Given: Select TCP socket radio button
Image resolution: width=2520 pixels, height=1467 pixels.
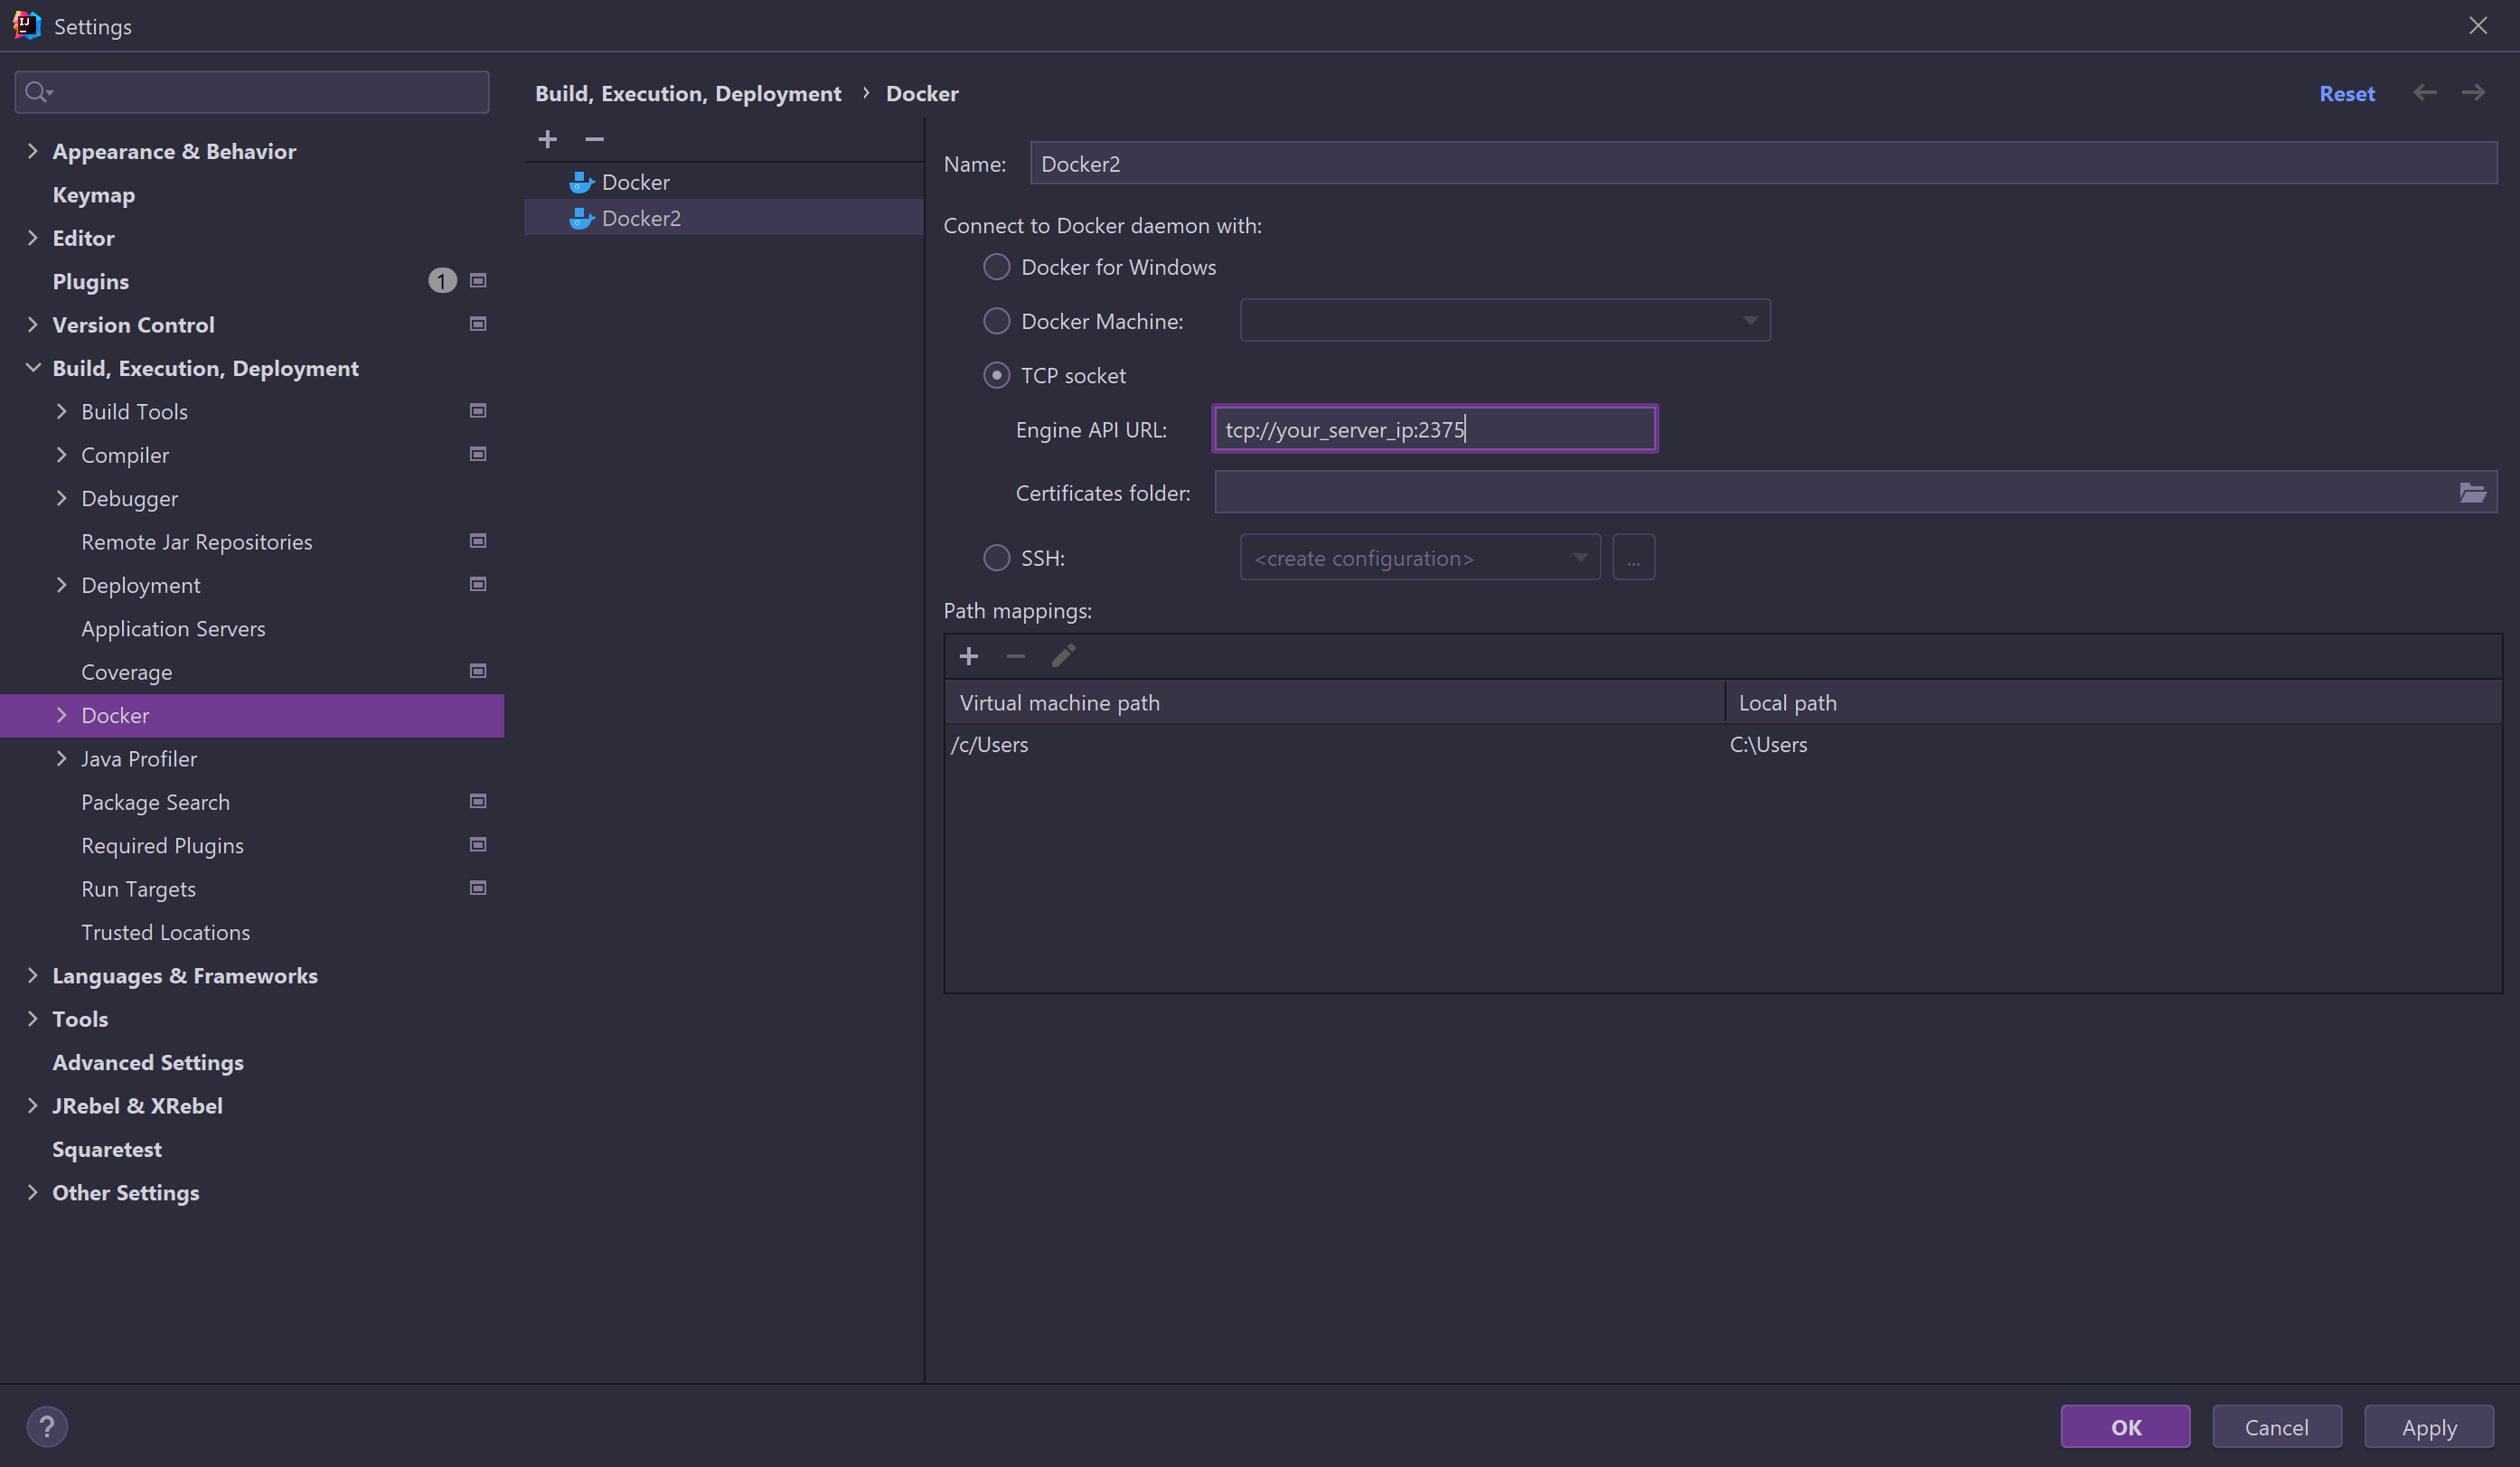Looking at the screenshot, I should 996,375.
